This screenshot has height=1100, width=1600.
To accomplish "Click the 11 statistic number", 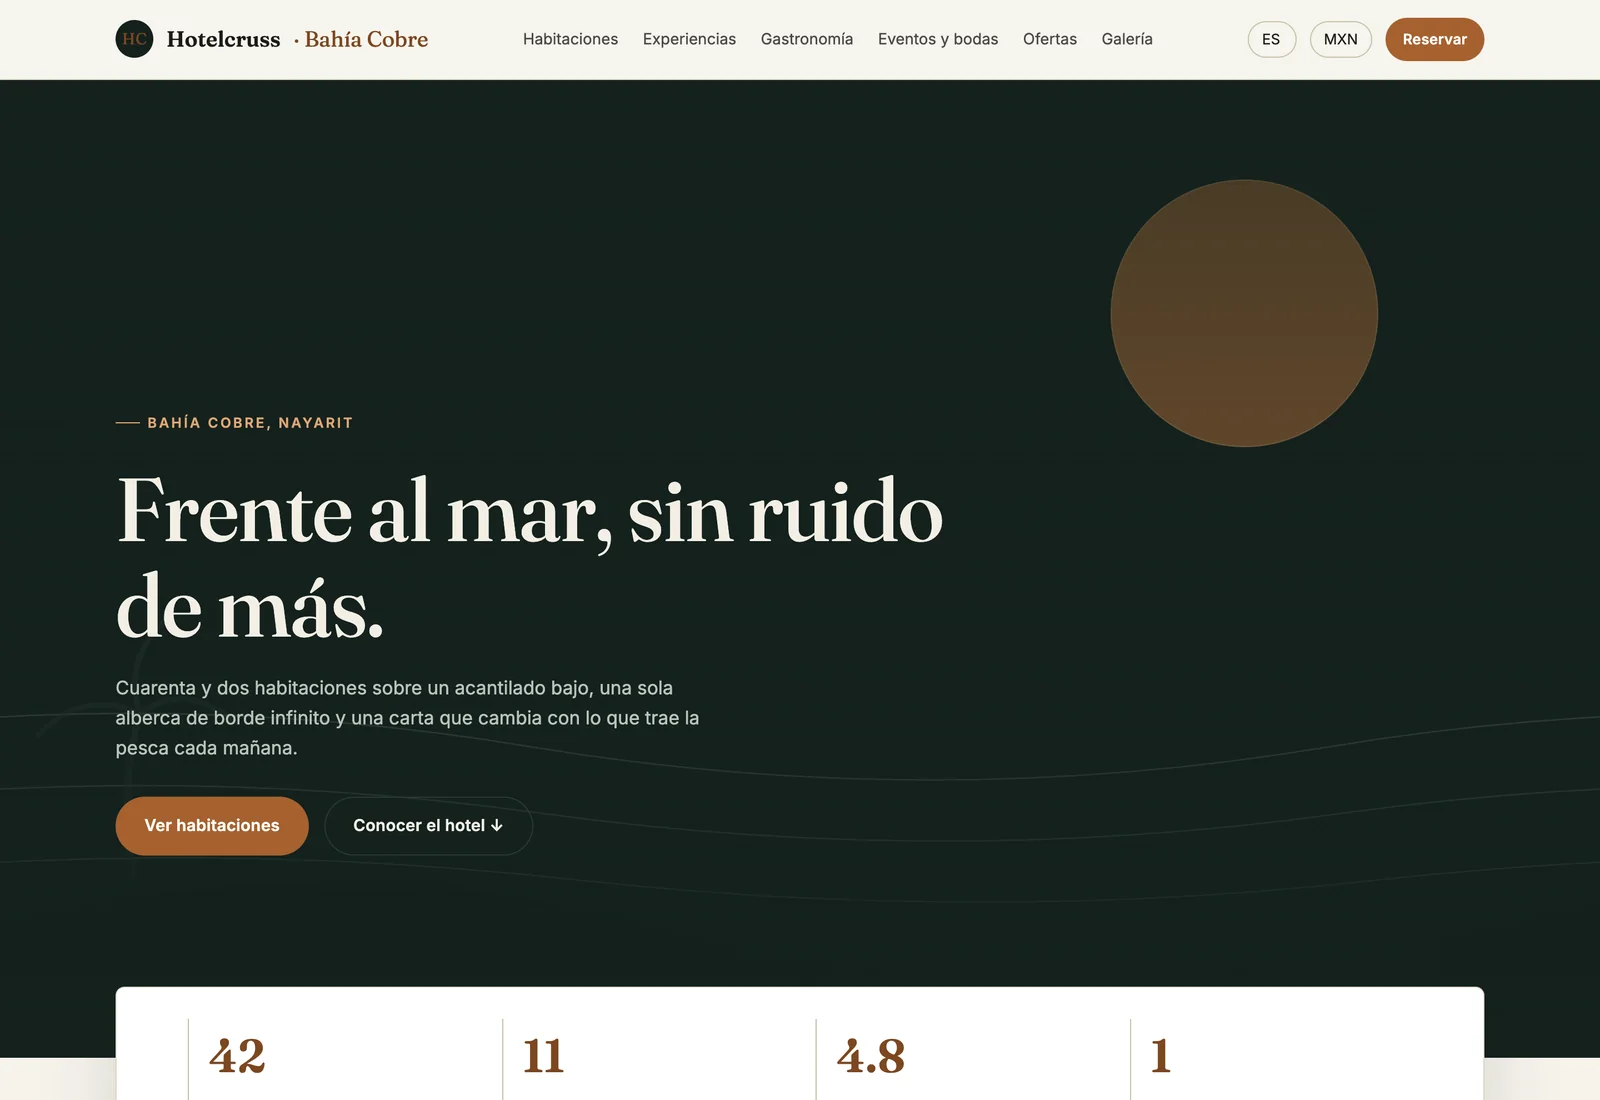I will click(x=543, y=1056).
